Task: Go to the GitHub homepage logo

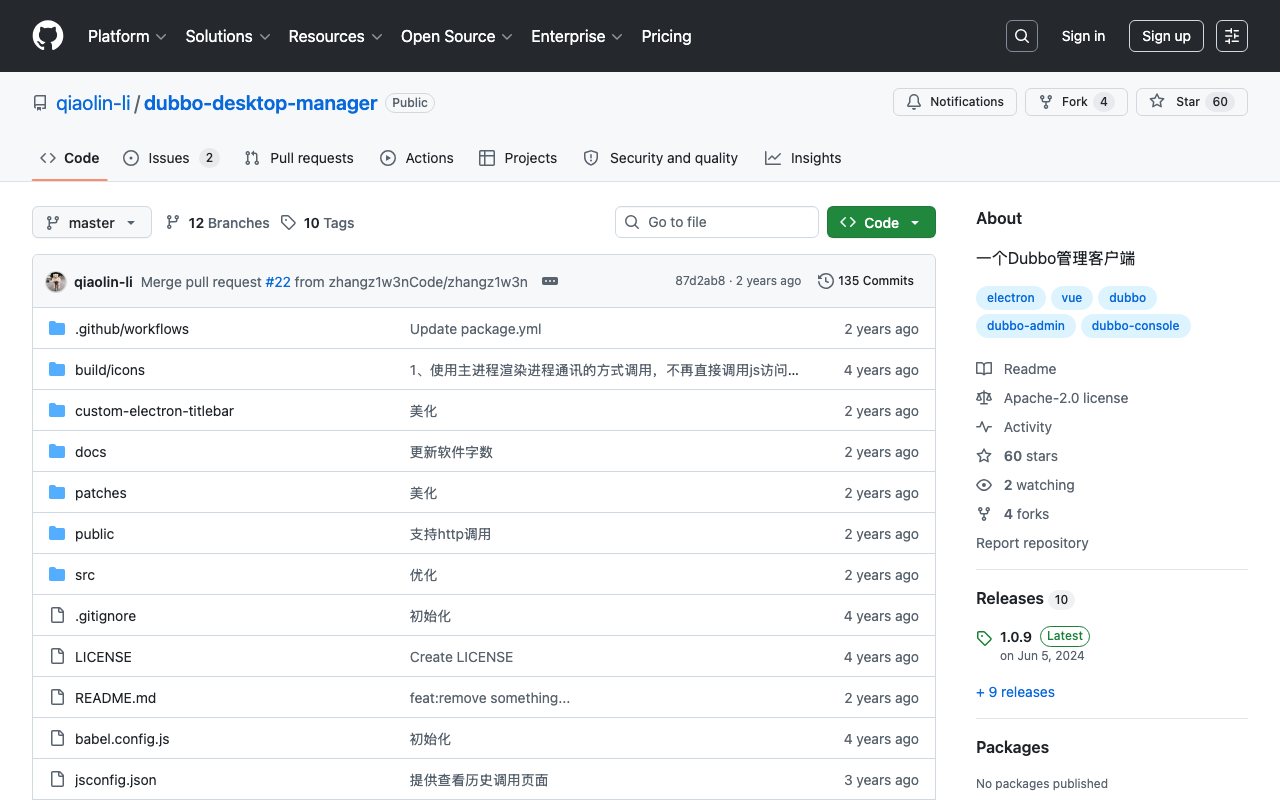Action: pyautogui.click(x=48, y=36)
